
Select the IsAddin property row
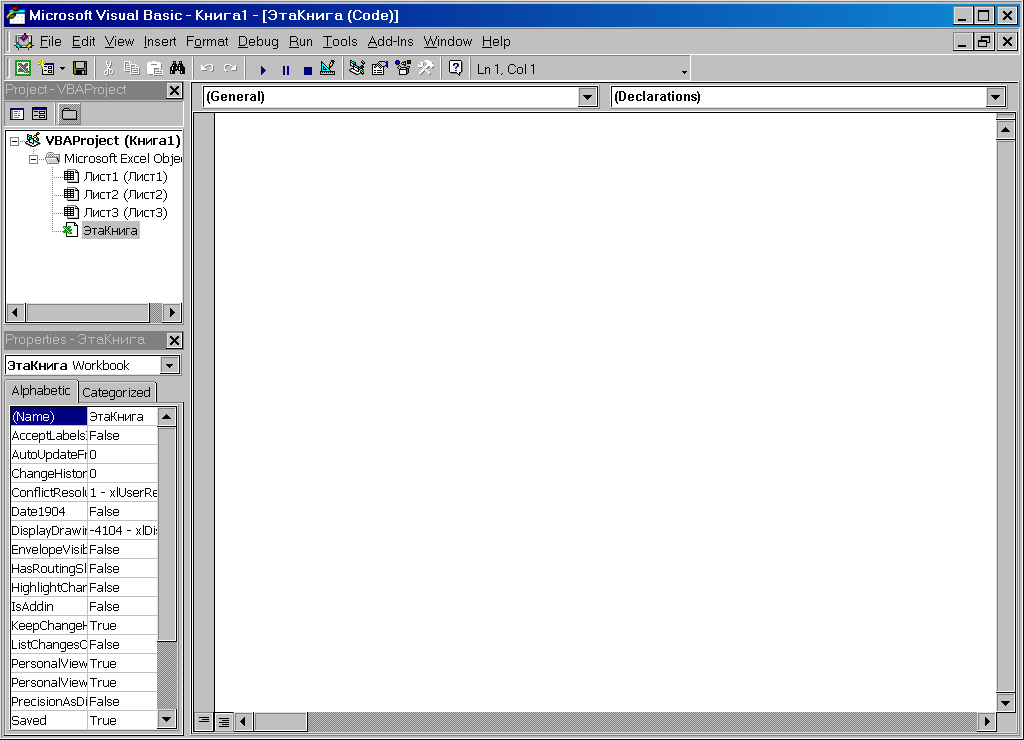click(84, 607)
